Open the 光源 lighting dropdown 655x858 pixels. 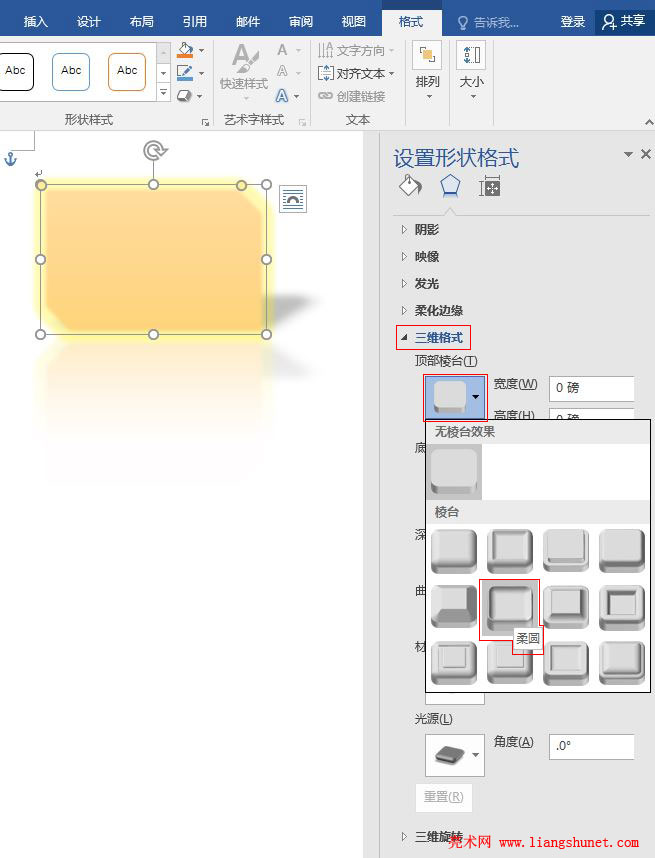click(455, 755)
